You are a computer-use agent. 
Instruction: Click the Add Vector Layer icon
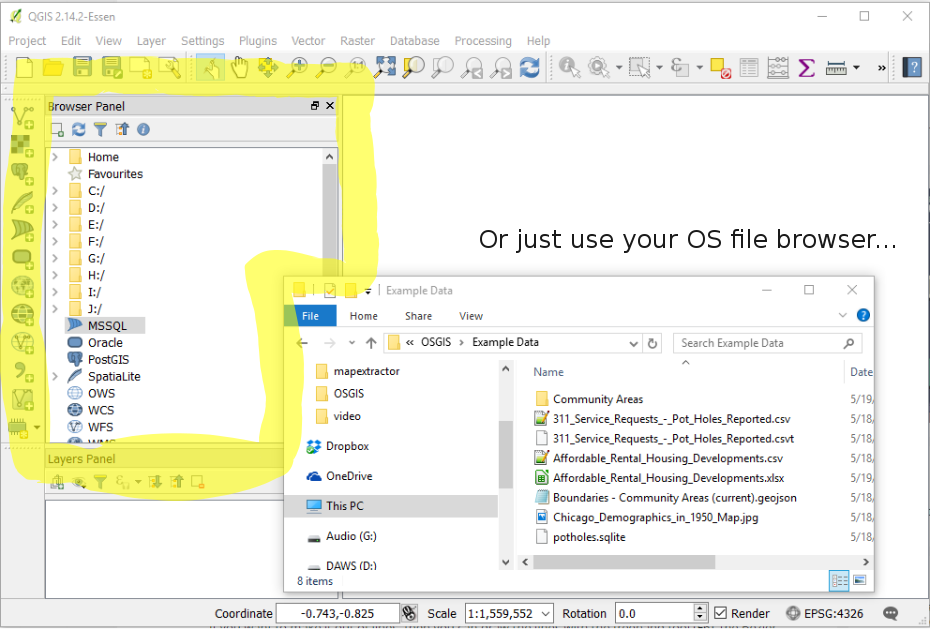(x=23, y=116)
